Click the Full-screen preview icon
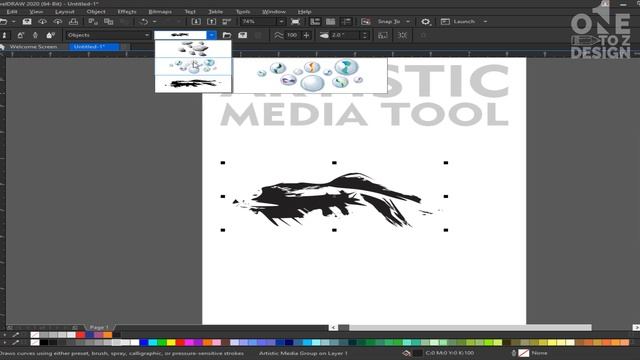The image size is (640, 360). (296, 21)
